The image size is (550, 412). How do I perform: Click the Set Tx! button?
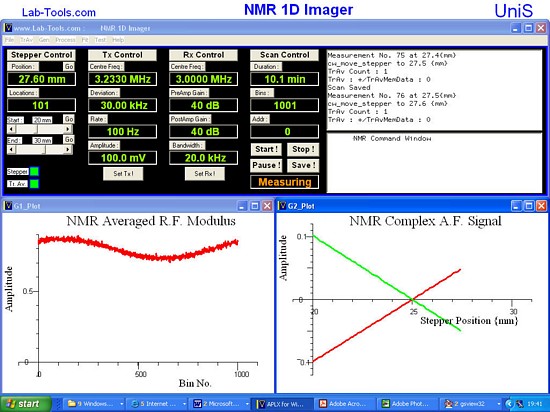coord(123,174)
